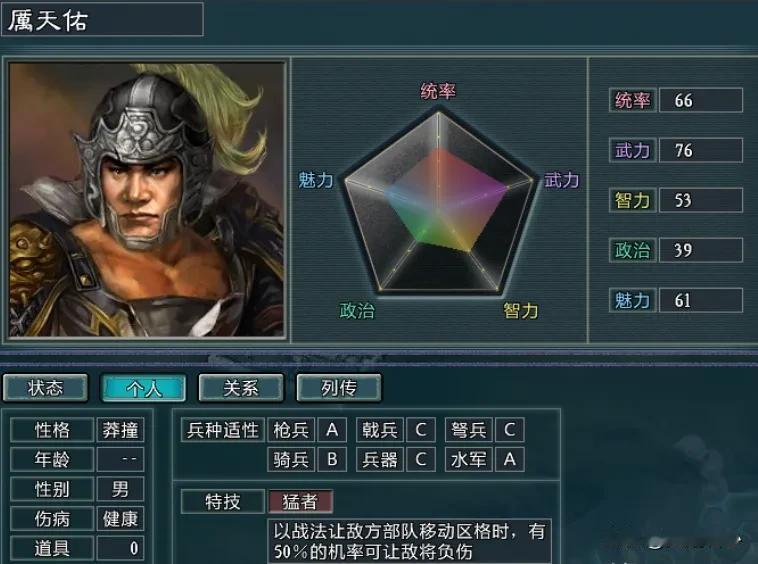The height and width of the screenshot is (564, 758).
Task: Select the 骑兵 aptitude grade B
Action: click(332, 459)
